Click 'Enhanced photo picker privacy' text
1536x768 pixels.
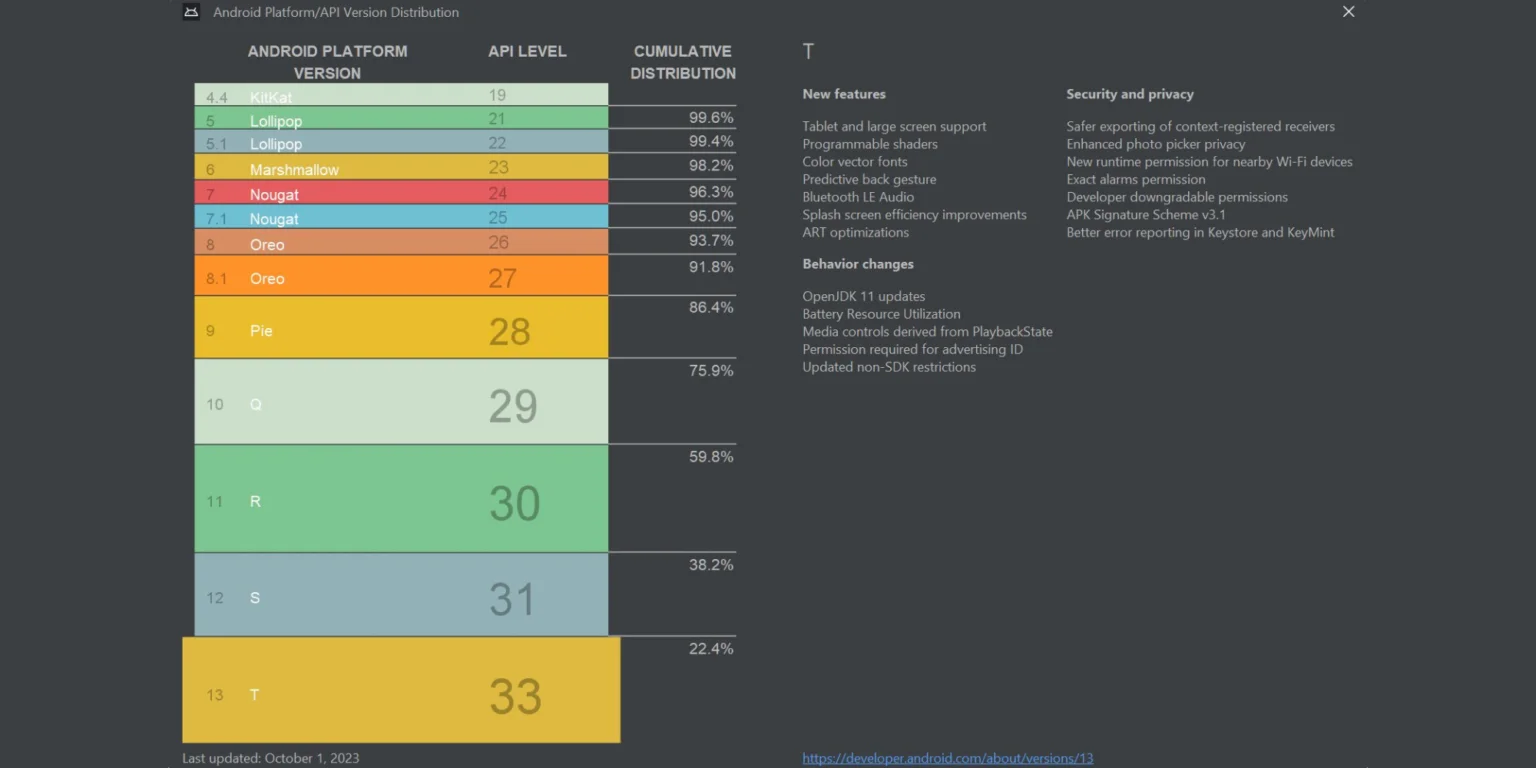click(1156, 144)
